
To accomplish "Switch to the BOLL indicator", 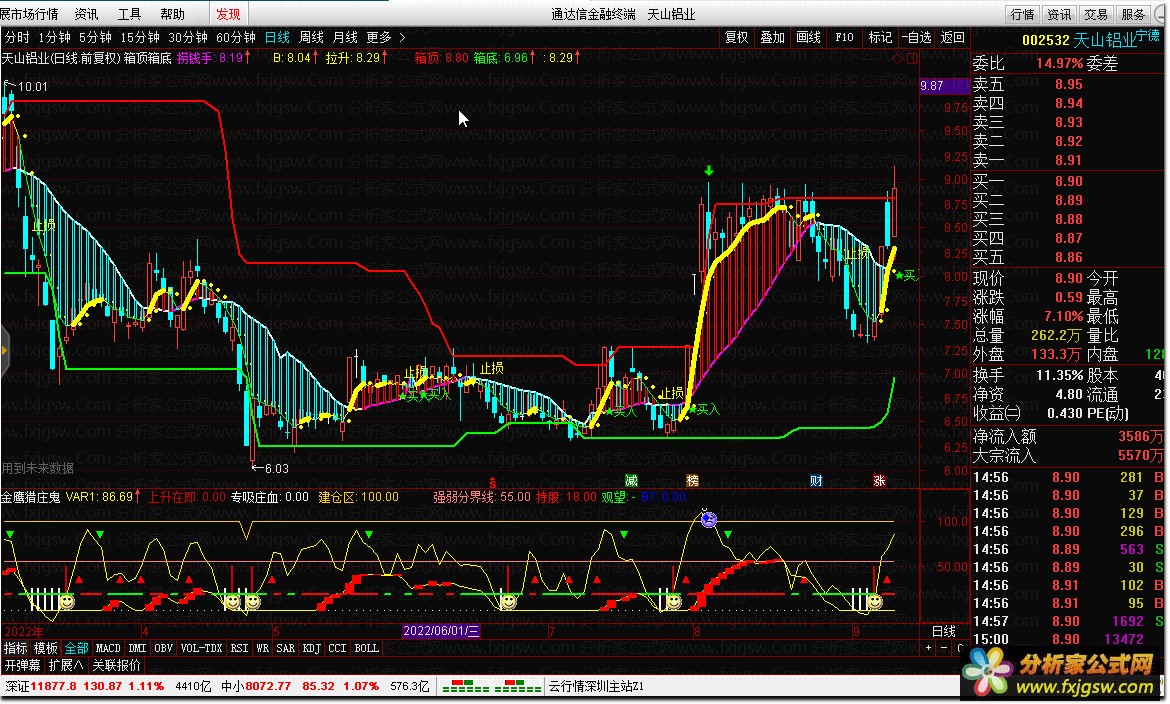I will coord(366,648).
